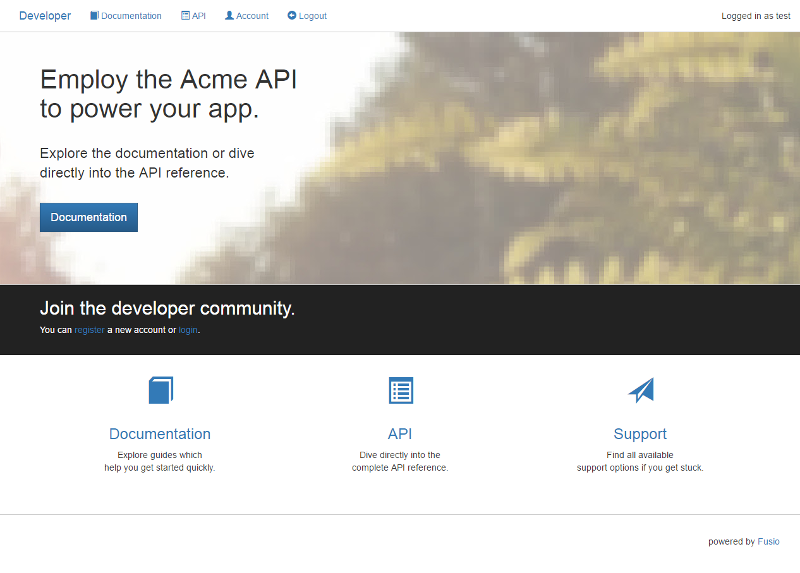The width and height of the screenshot is (800, 573).
Task: Open the Support heading link
Action: click(640, 434)
